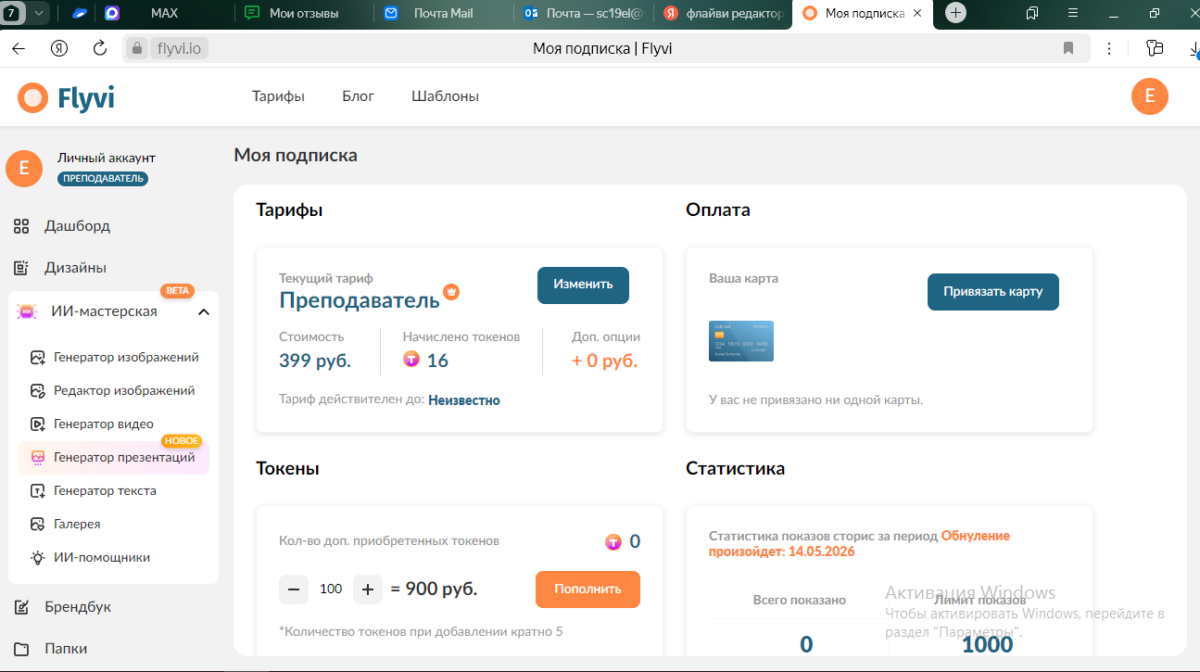1200x672 pixels.
Task: Click the ИИ-мастерская icon
Action: (27, 312)
